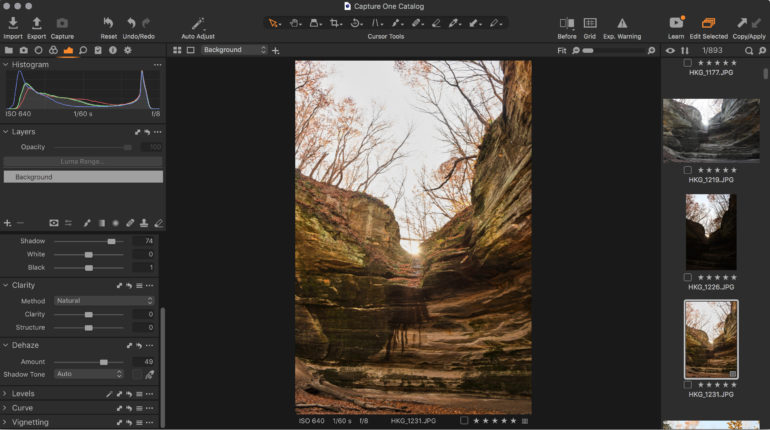This screenshot has width=770, height=430.
Task: Open the Shadow Tone Auto dropdown
Action: [89, 374]
